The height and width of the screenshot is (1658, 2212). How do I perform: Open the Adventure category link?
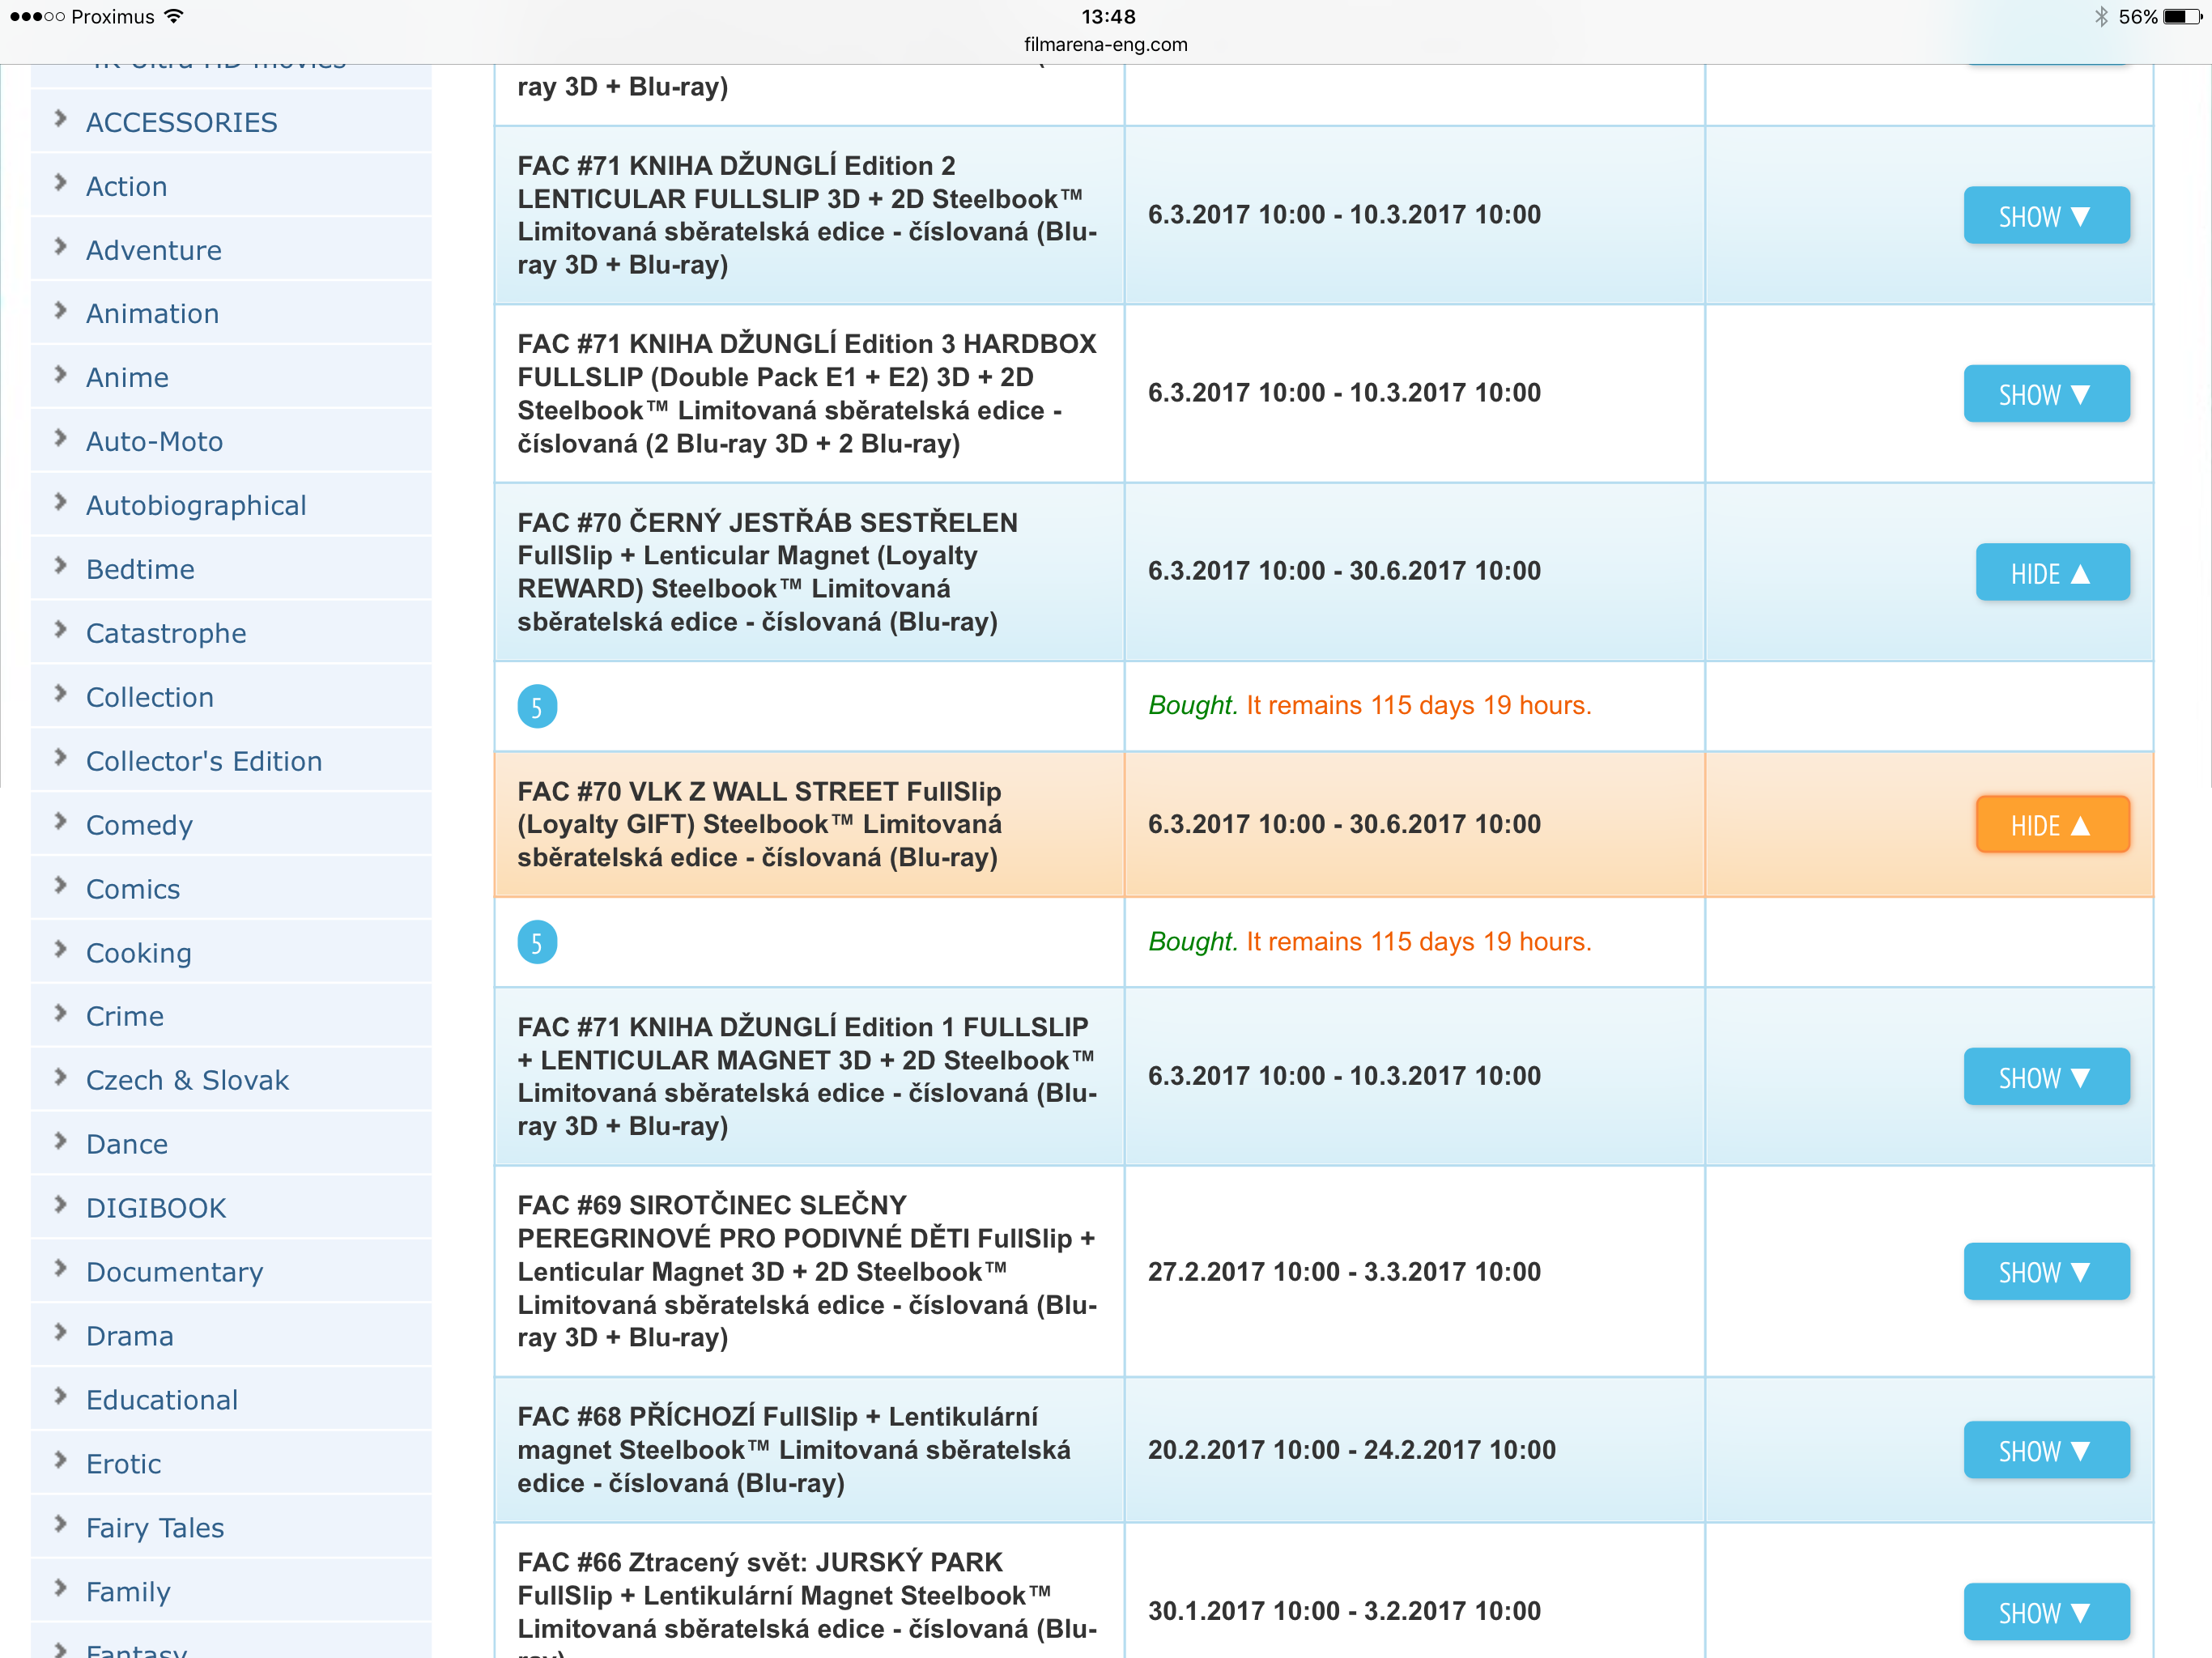coord(154,250)
